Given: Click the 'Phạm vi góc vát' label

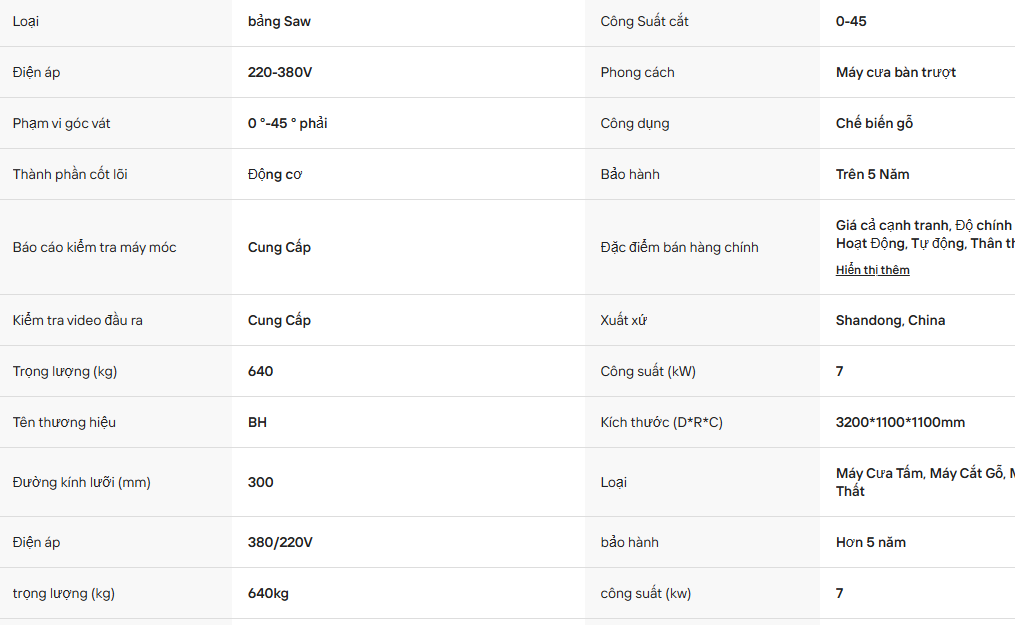Looking at the screenshot, I should point(61,124).
